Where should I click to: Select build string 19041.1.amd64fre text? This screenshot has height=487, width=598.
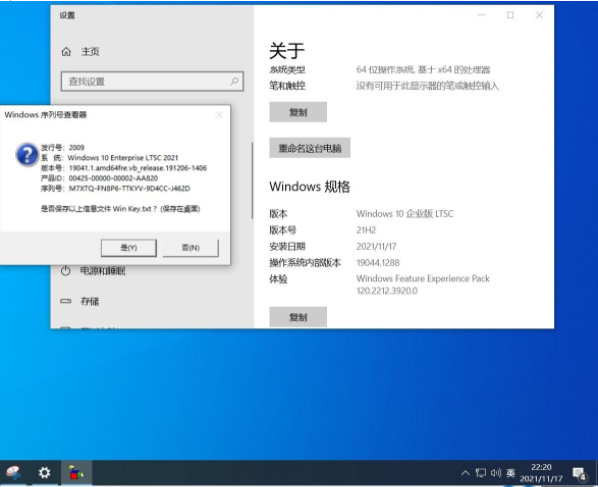coord(138,168)
